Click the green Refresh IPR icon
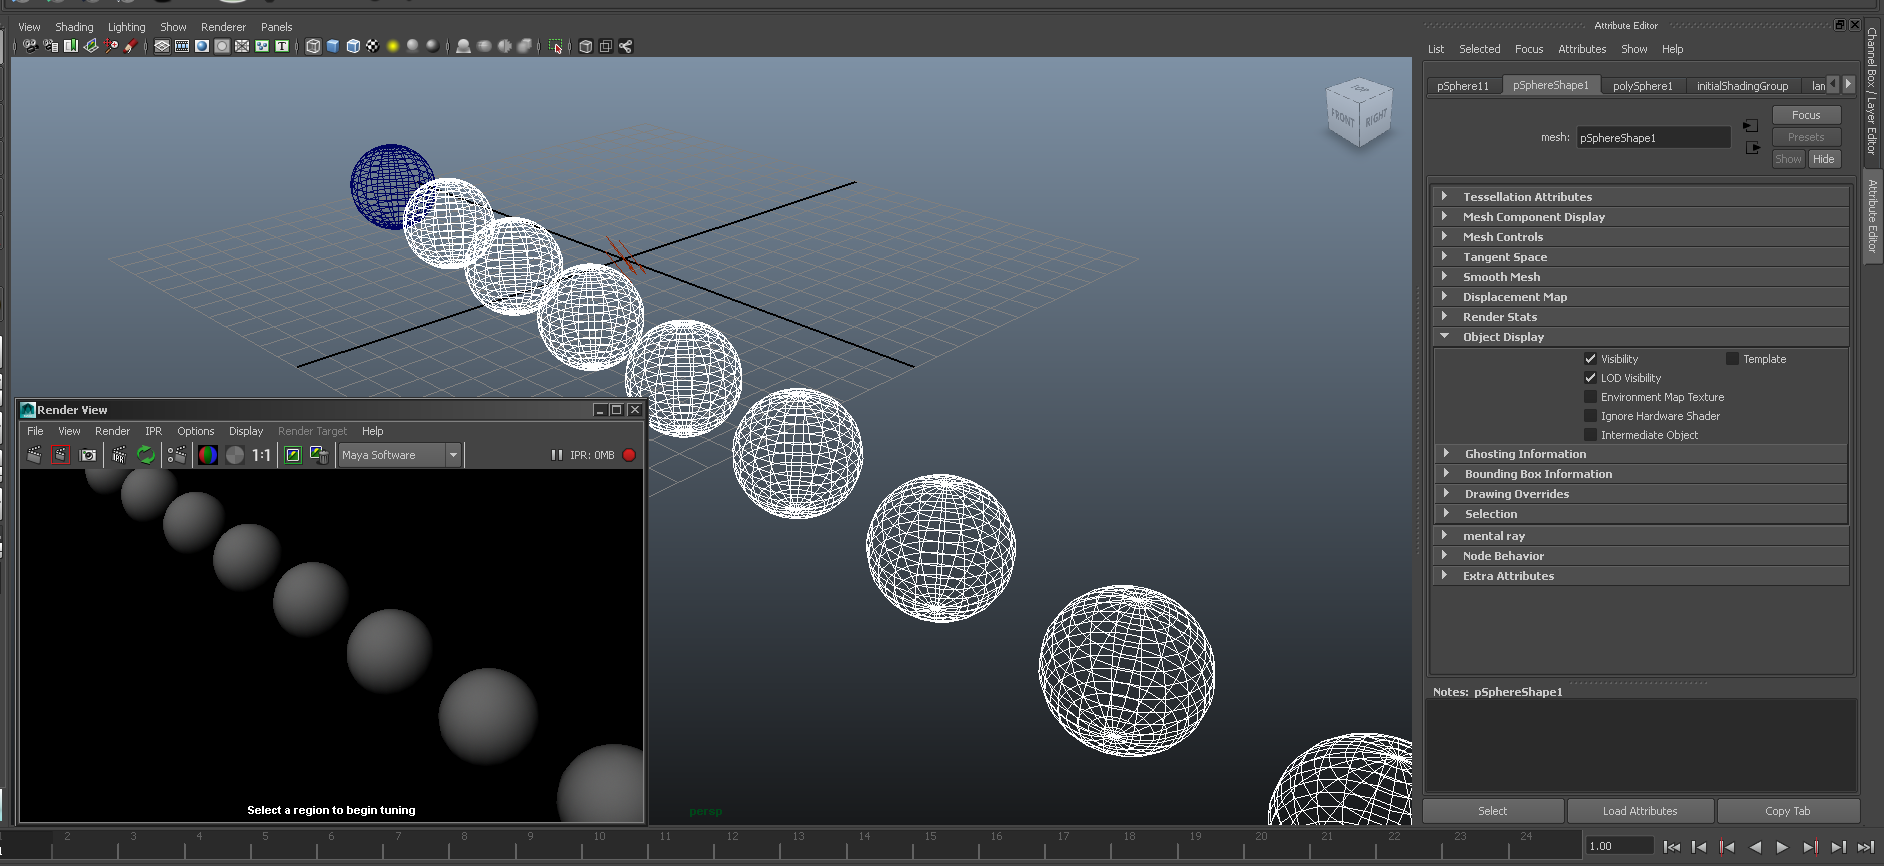 point(146,455)
